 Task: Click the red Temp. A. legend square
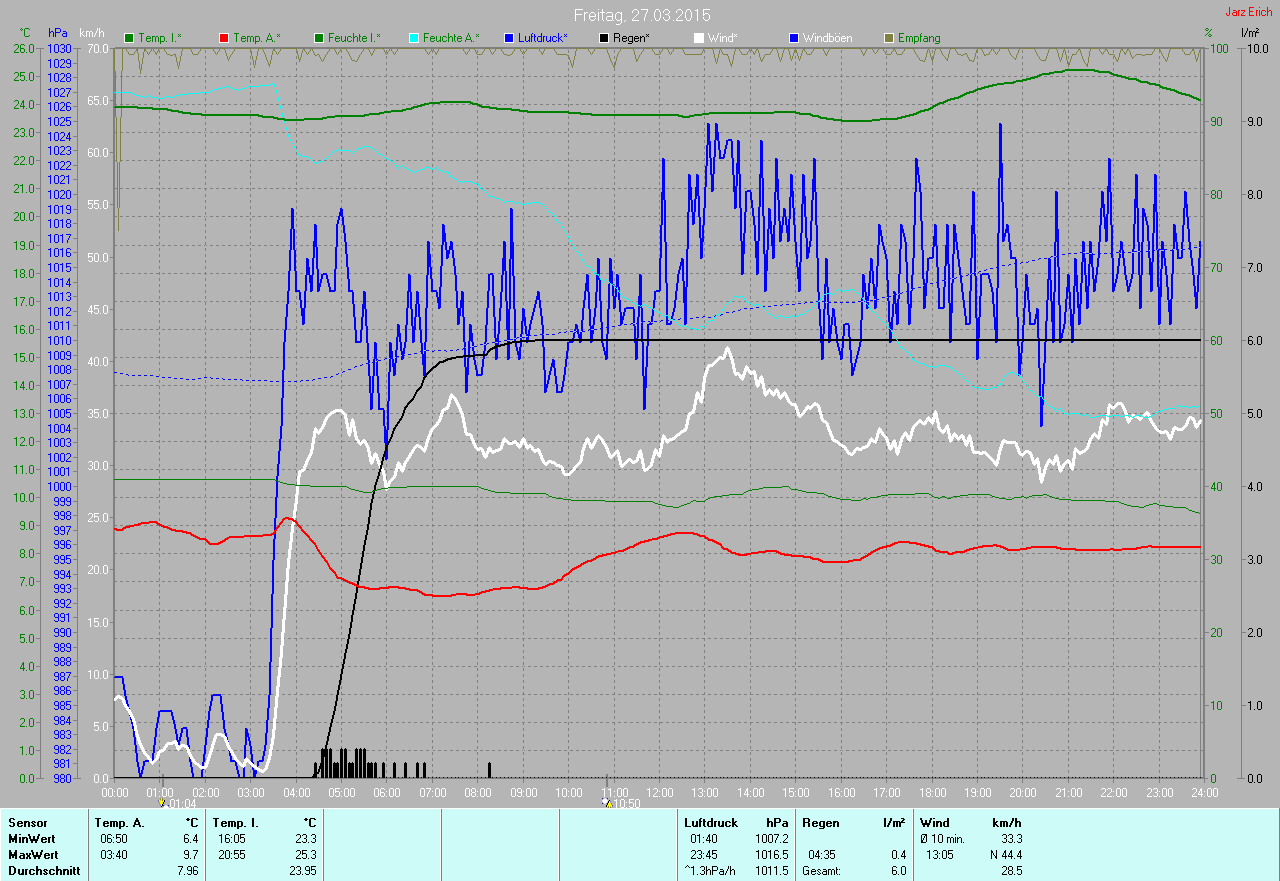point(224,38)
